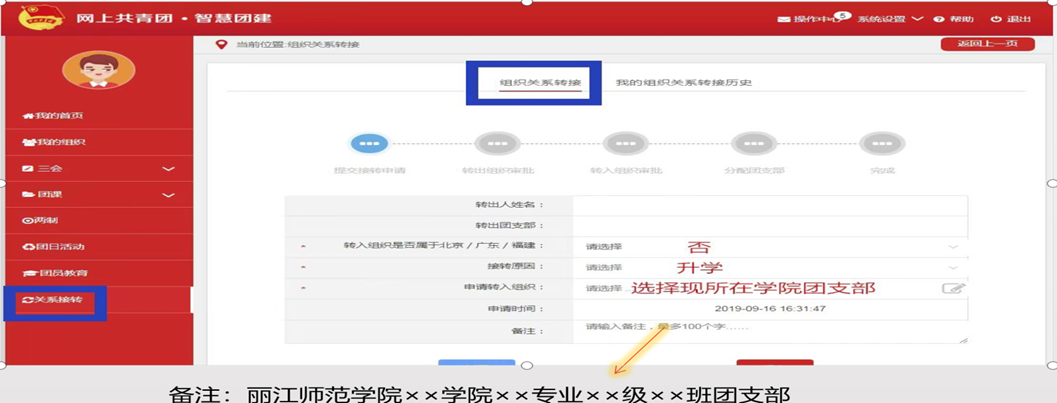
Task: Open the 操作中心 notification icon
Action: point(785,19)
